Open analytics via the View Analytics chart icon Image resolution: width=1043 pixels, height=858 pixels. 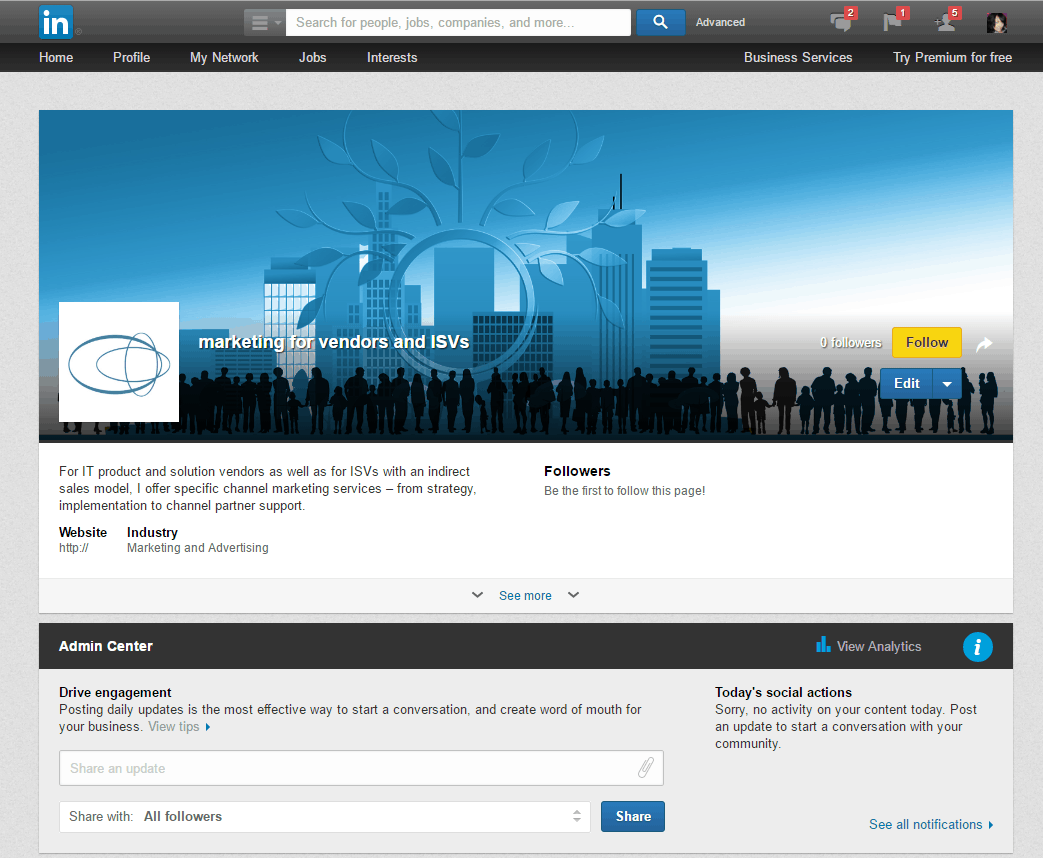[822, 646]
